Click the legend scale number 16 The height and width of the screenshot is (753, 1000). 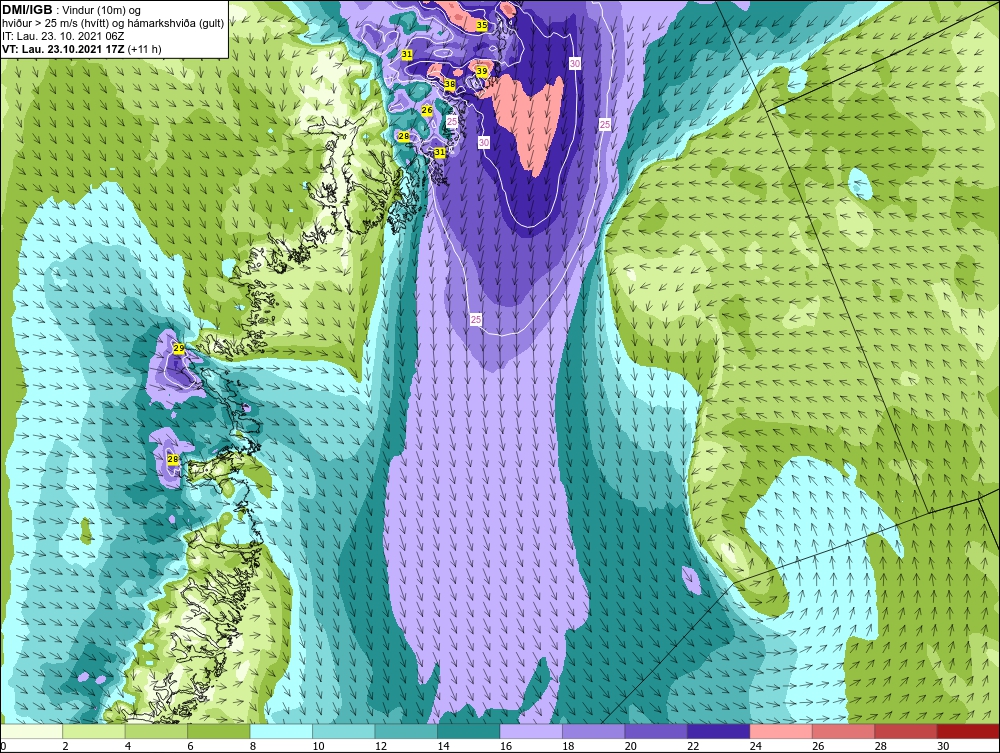click(506, 746)
